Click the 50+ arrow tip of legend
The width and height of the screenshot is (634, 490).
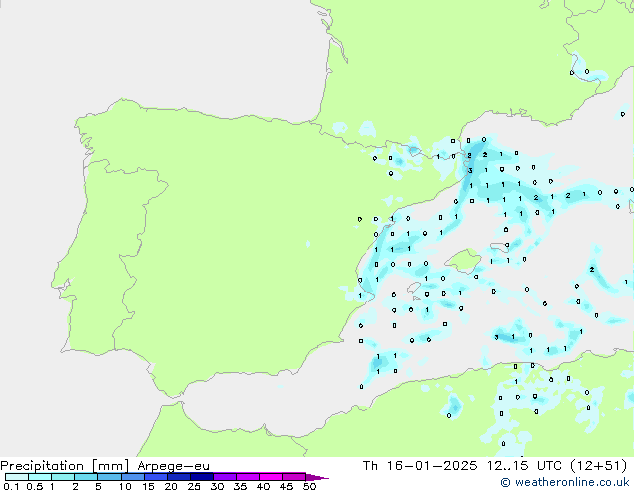(x=317, y=477)
